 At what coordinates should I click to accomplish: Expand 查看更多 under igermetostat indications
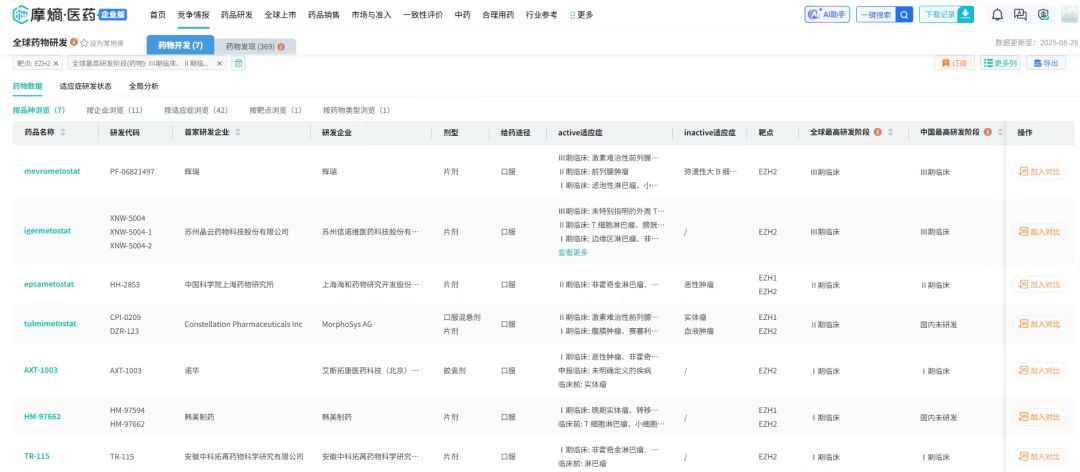pyautogui.click(x=573, y=252)
